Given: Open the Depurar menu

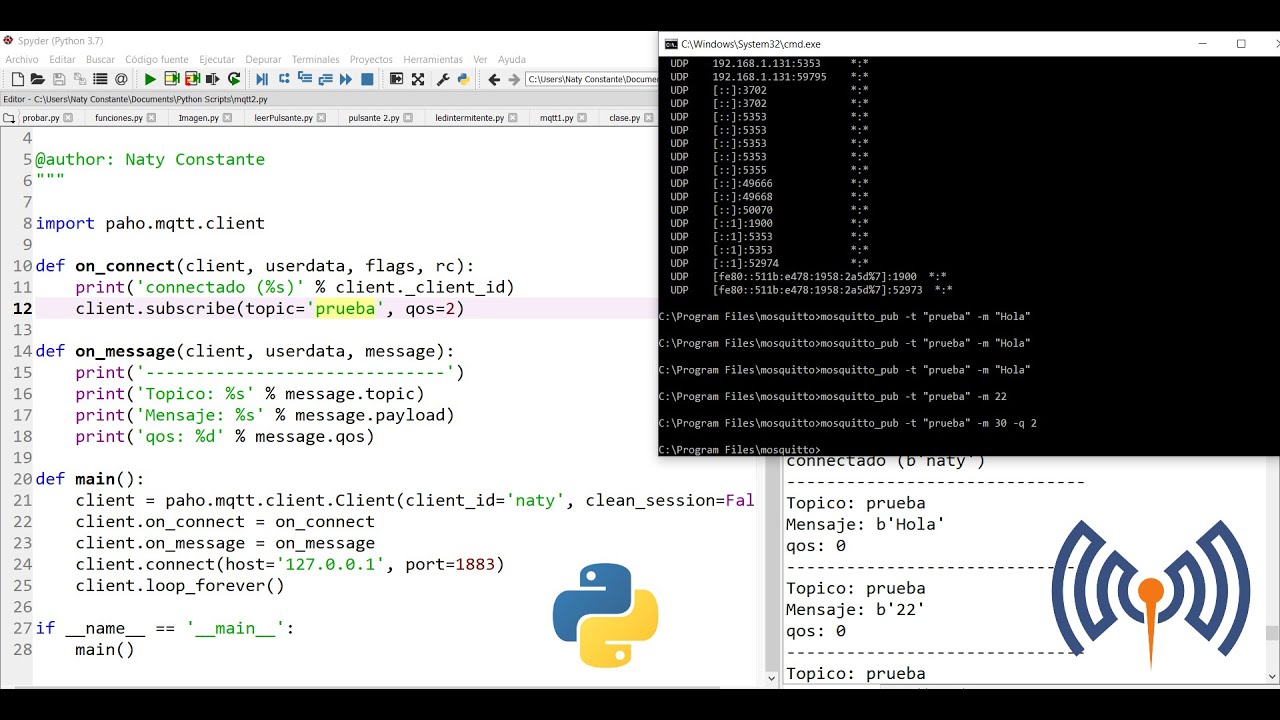Looking at the screenshot, I should coord(263,59).
